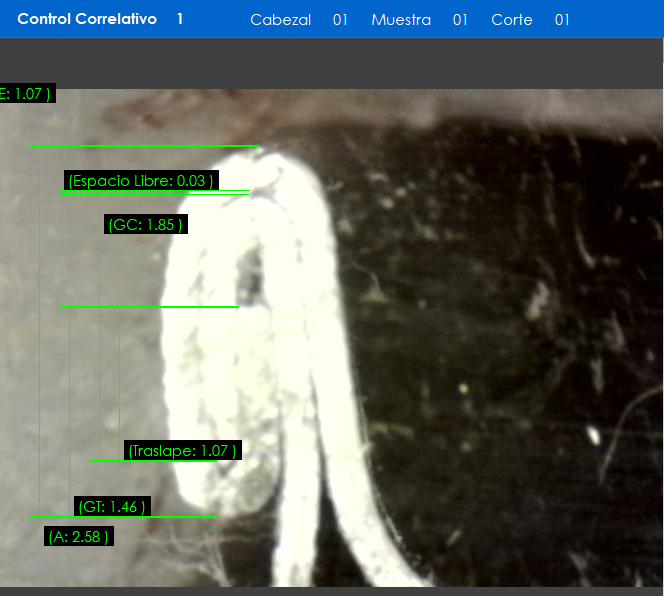Image resolution: width=664 pixels, height=596 pixels.
Task: Select the Control Correlativo number 1
Action: [180, 19]
